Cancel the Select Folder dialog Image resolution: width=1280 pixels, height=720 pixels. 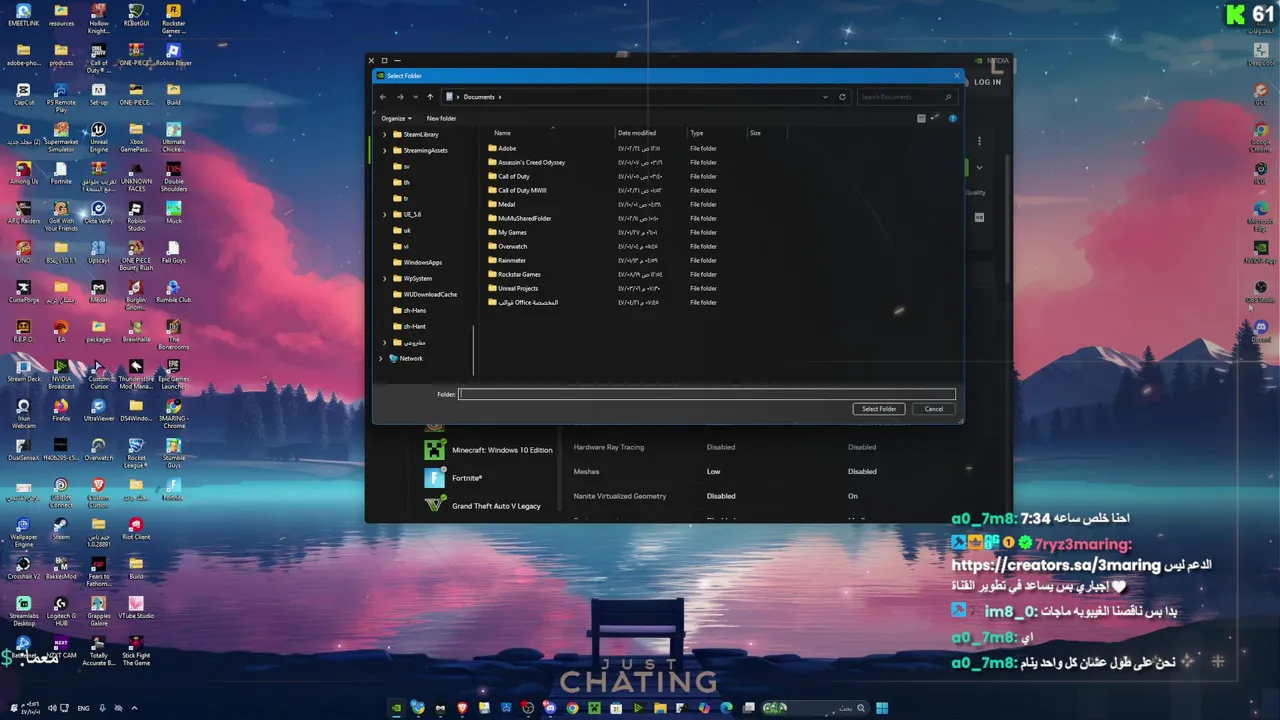pos(933,408)
